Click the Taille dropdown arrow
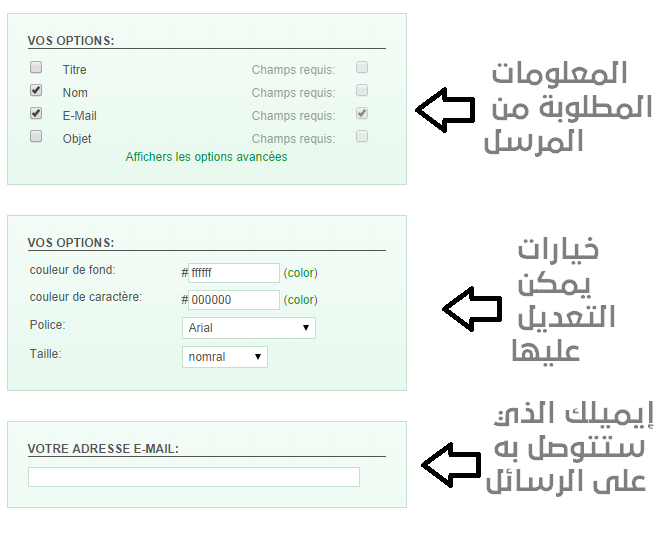 coord(258,357)
